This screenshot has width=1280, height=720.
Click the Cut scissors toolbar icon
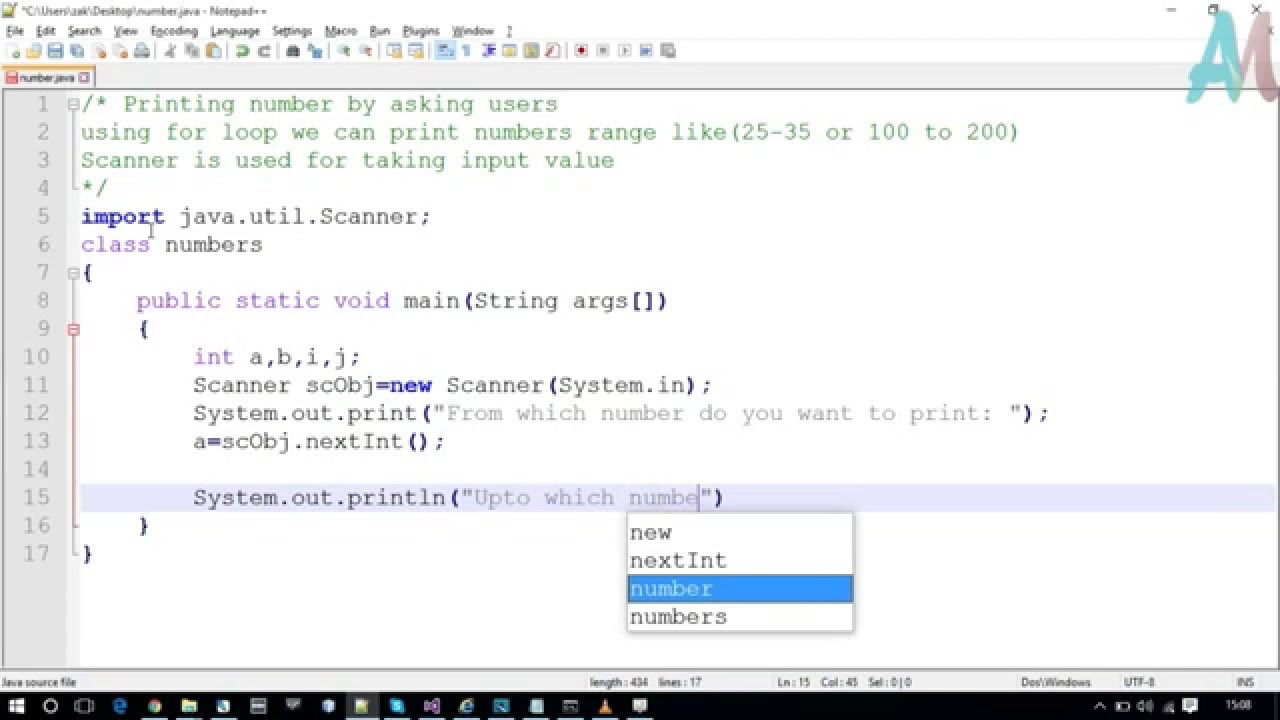[x=170, y=50]
